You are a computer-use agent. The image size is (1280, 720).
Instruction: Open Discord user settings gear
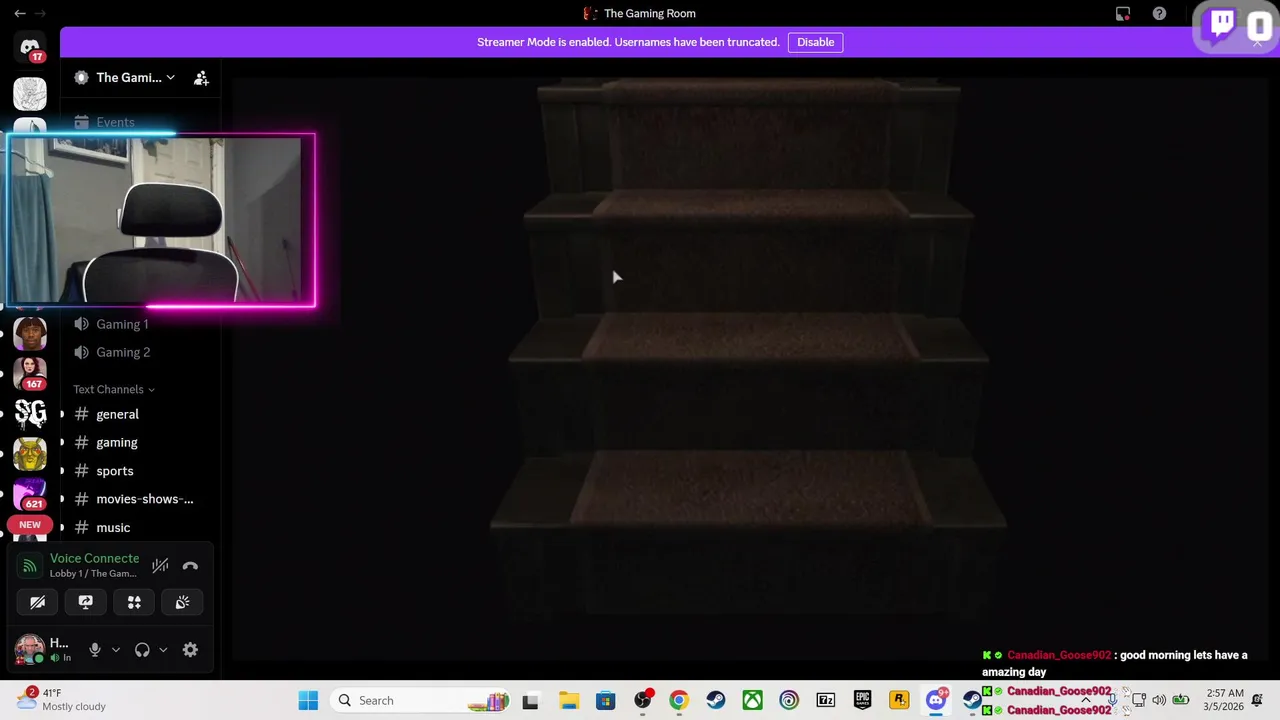tap(190, 650)
